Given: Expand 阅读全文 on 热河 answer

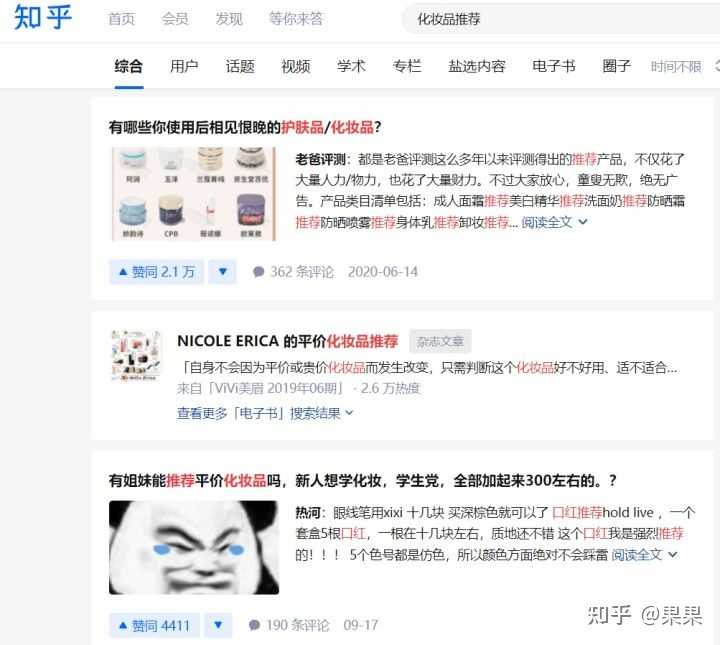Looking at the screenshot, I should pos(644,555).
